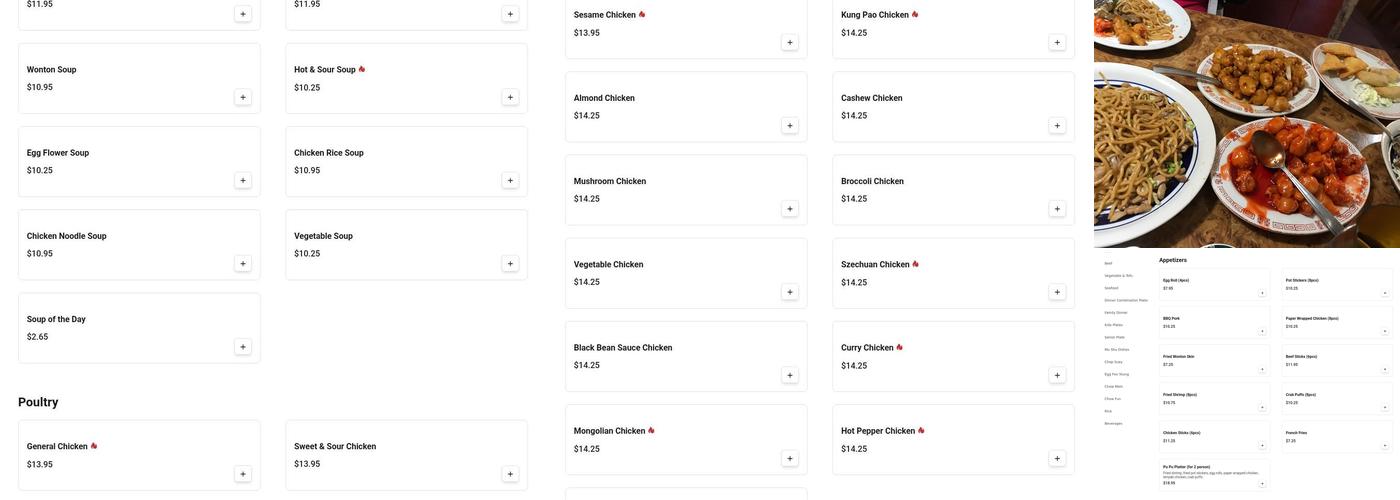Open Chow Mein category from side menu

point(1113,386)
